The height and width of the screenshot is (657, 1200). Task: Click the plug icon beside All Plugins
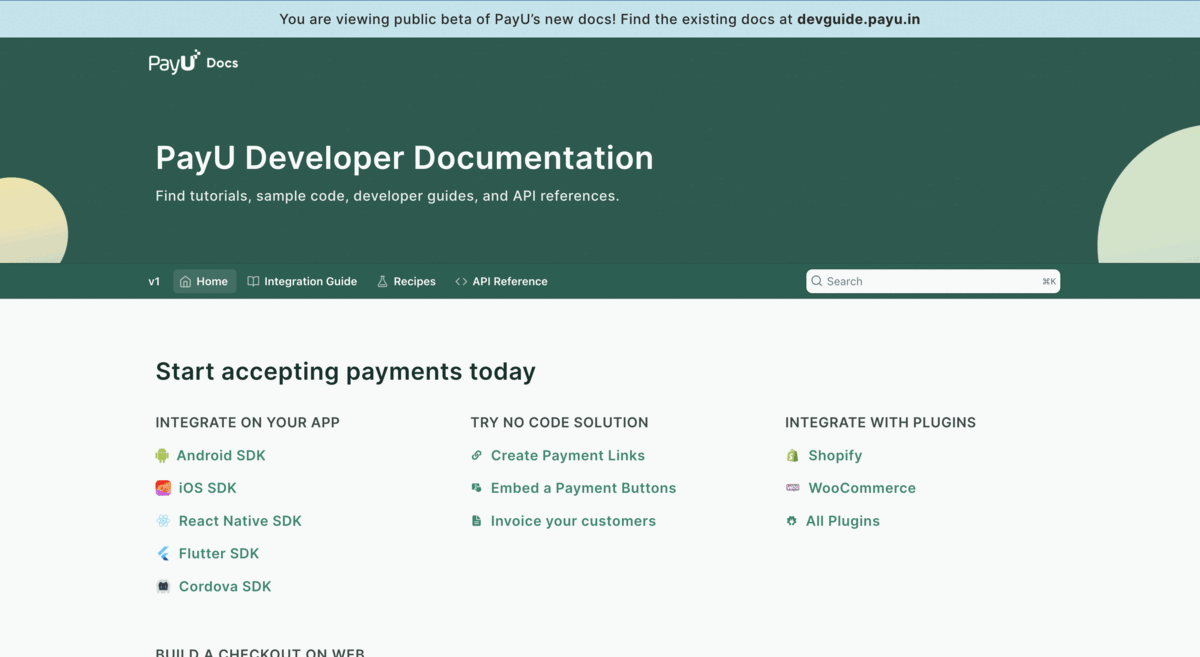coord(791,521)
